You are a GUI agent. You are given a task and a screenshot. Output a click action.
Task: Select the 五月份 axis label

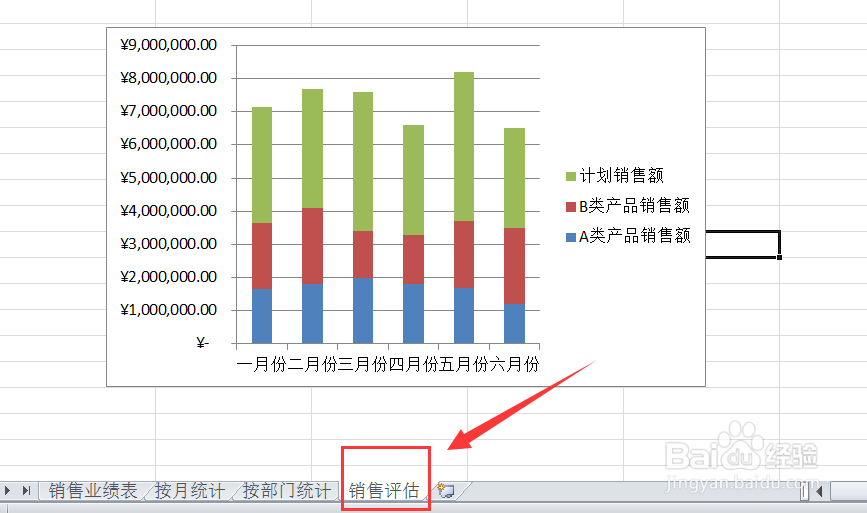[x=464, y=364]
